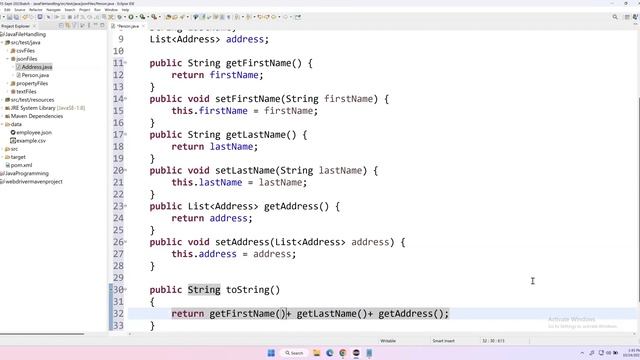Viewport: 640px width, 360px height.
Task: Open the dropdown arrow beside the Debug icon
Action: click(x=124, y=17)
